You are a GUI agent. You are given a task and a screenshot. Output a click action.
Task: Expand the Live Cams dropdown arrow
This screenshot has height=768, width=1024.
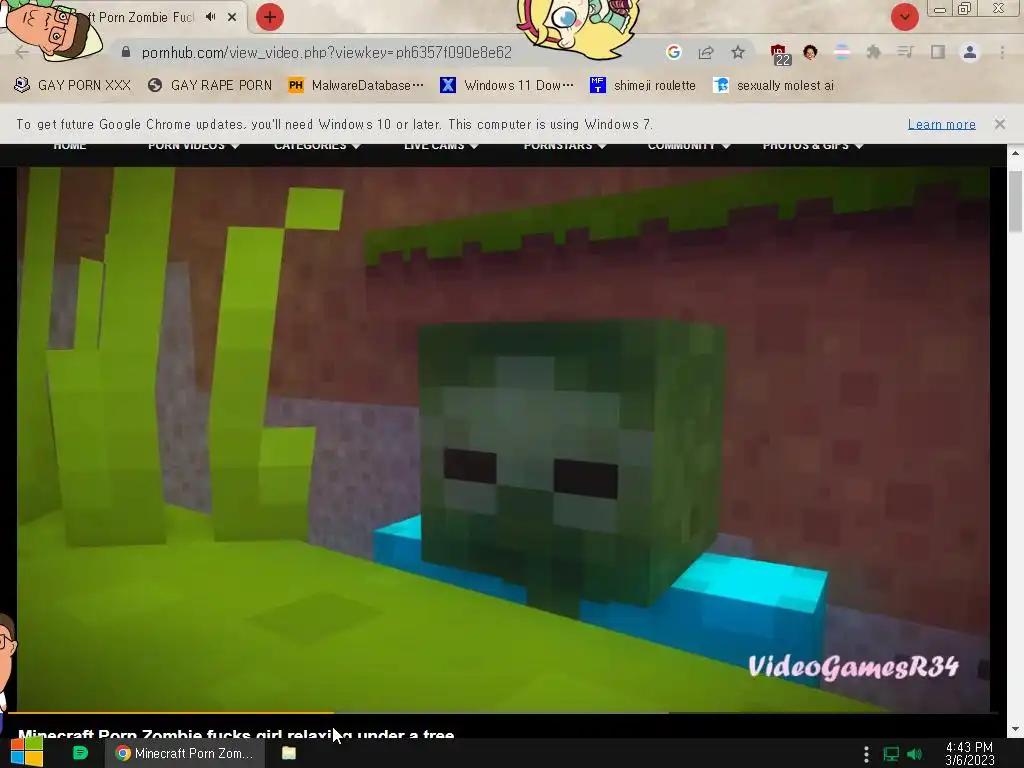474,146
